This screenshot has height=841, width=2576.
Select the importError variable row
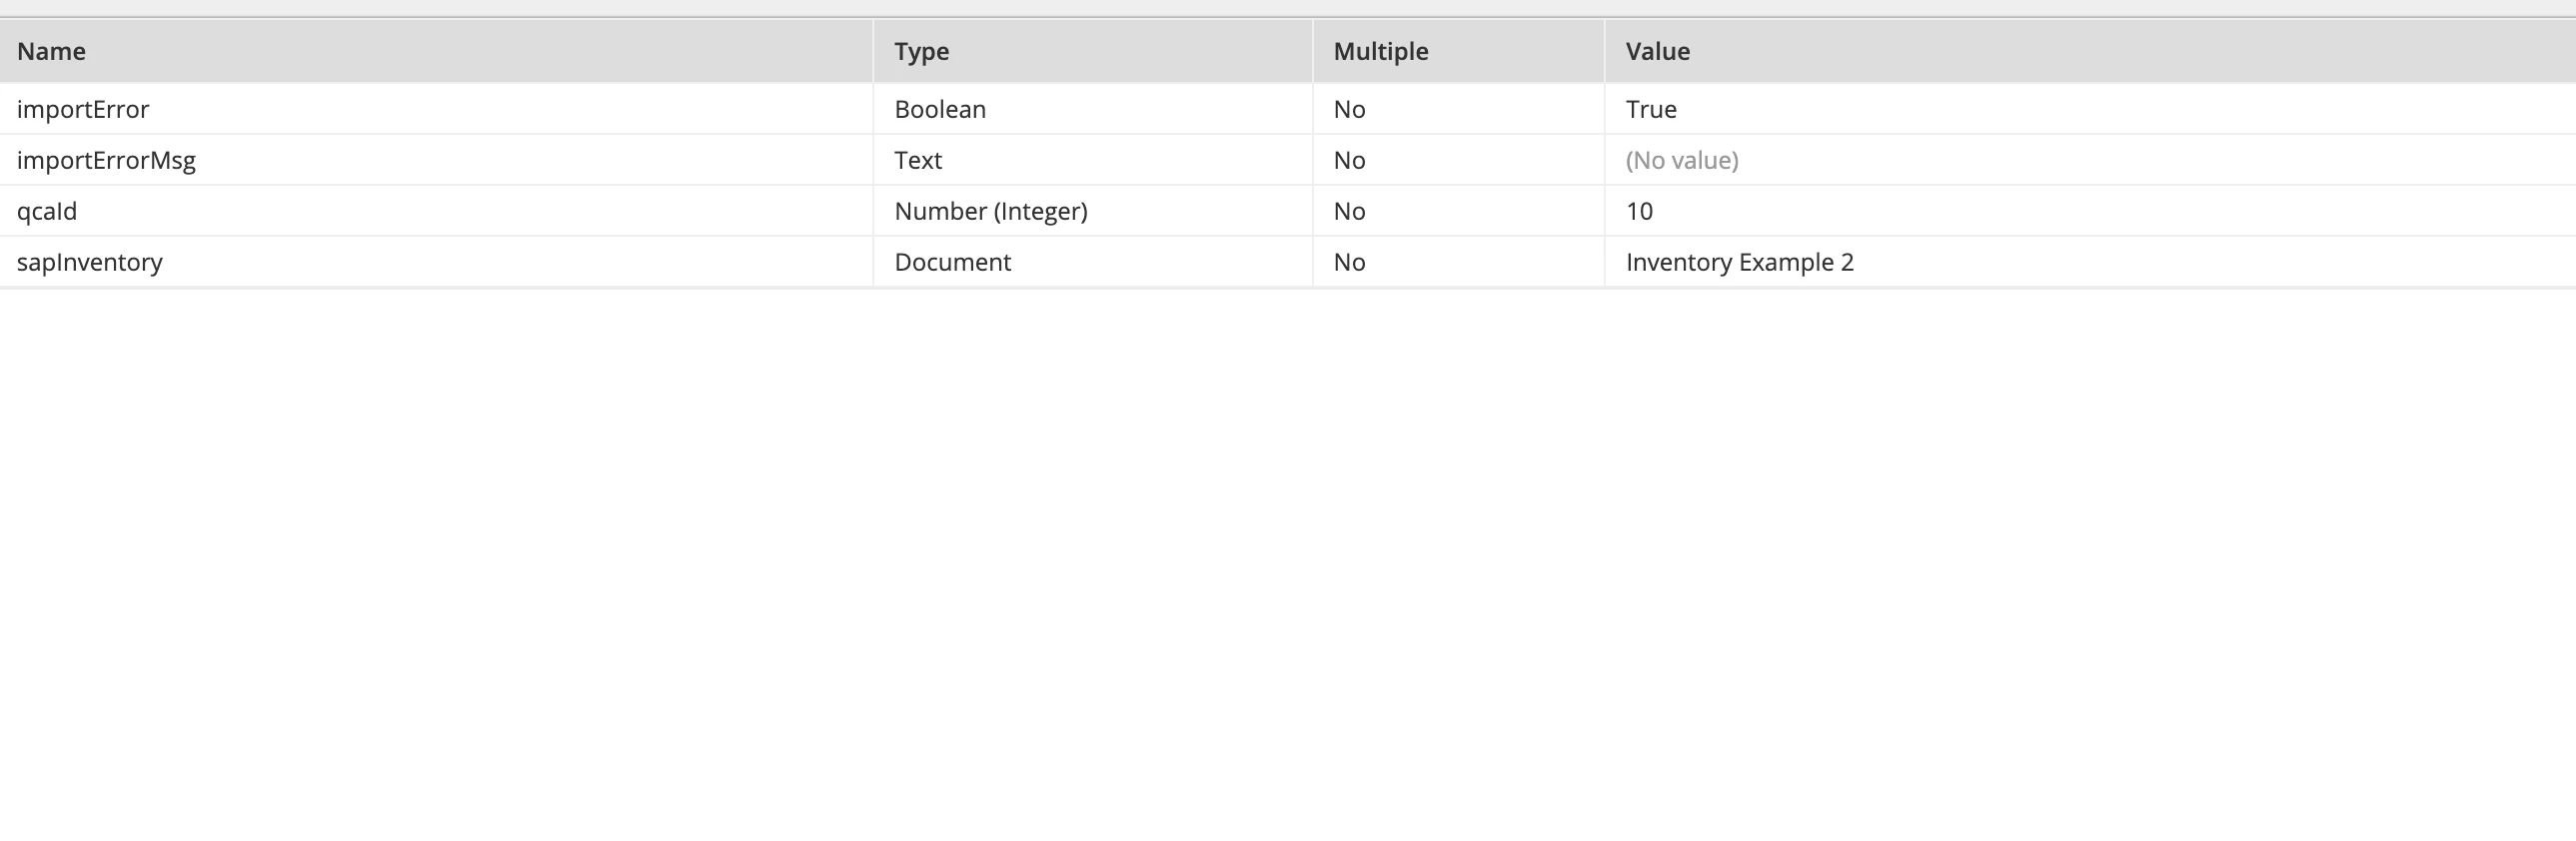(x=1288, y=109)
